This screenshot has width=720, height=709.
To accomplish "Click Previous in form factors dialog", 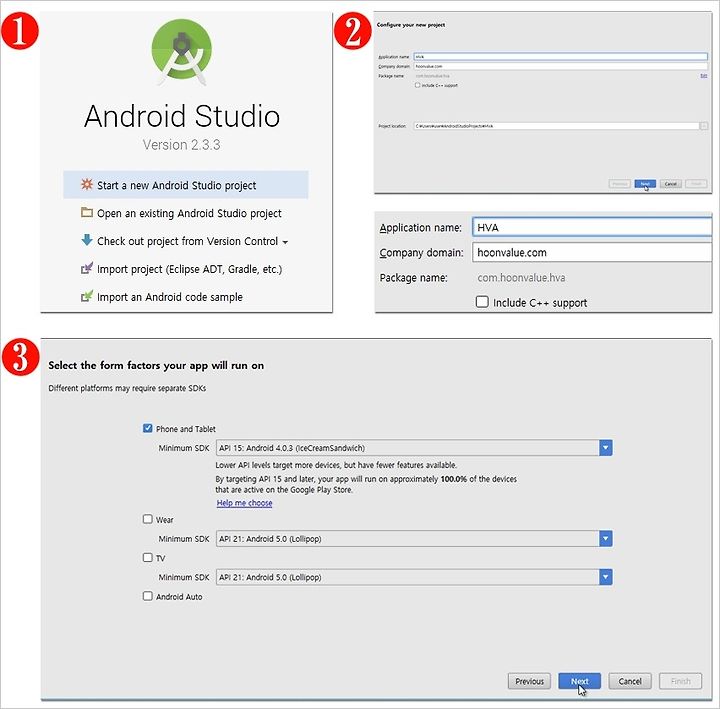I will [529, 681].
